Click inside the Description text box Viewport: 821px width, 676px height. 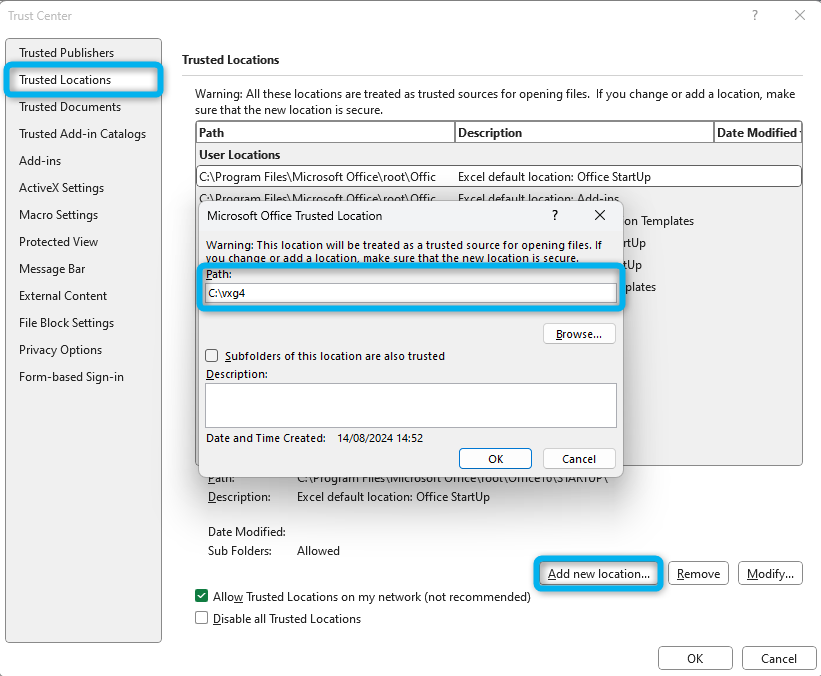(410, 405)
